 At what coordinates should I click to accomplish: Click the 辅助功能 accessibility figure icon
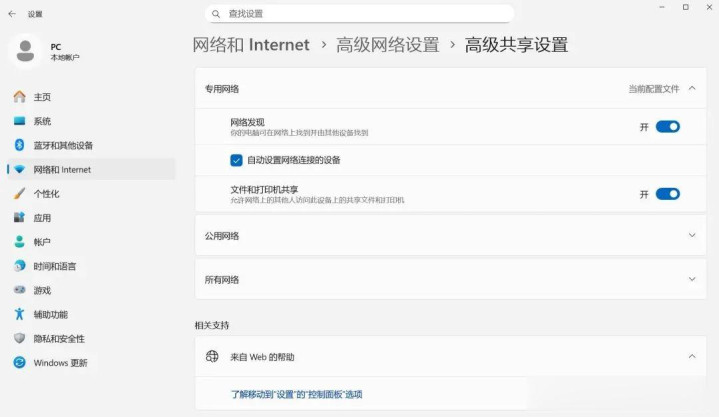[19, 314]
